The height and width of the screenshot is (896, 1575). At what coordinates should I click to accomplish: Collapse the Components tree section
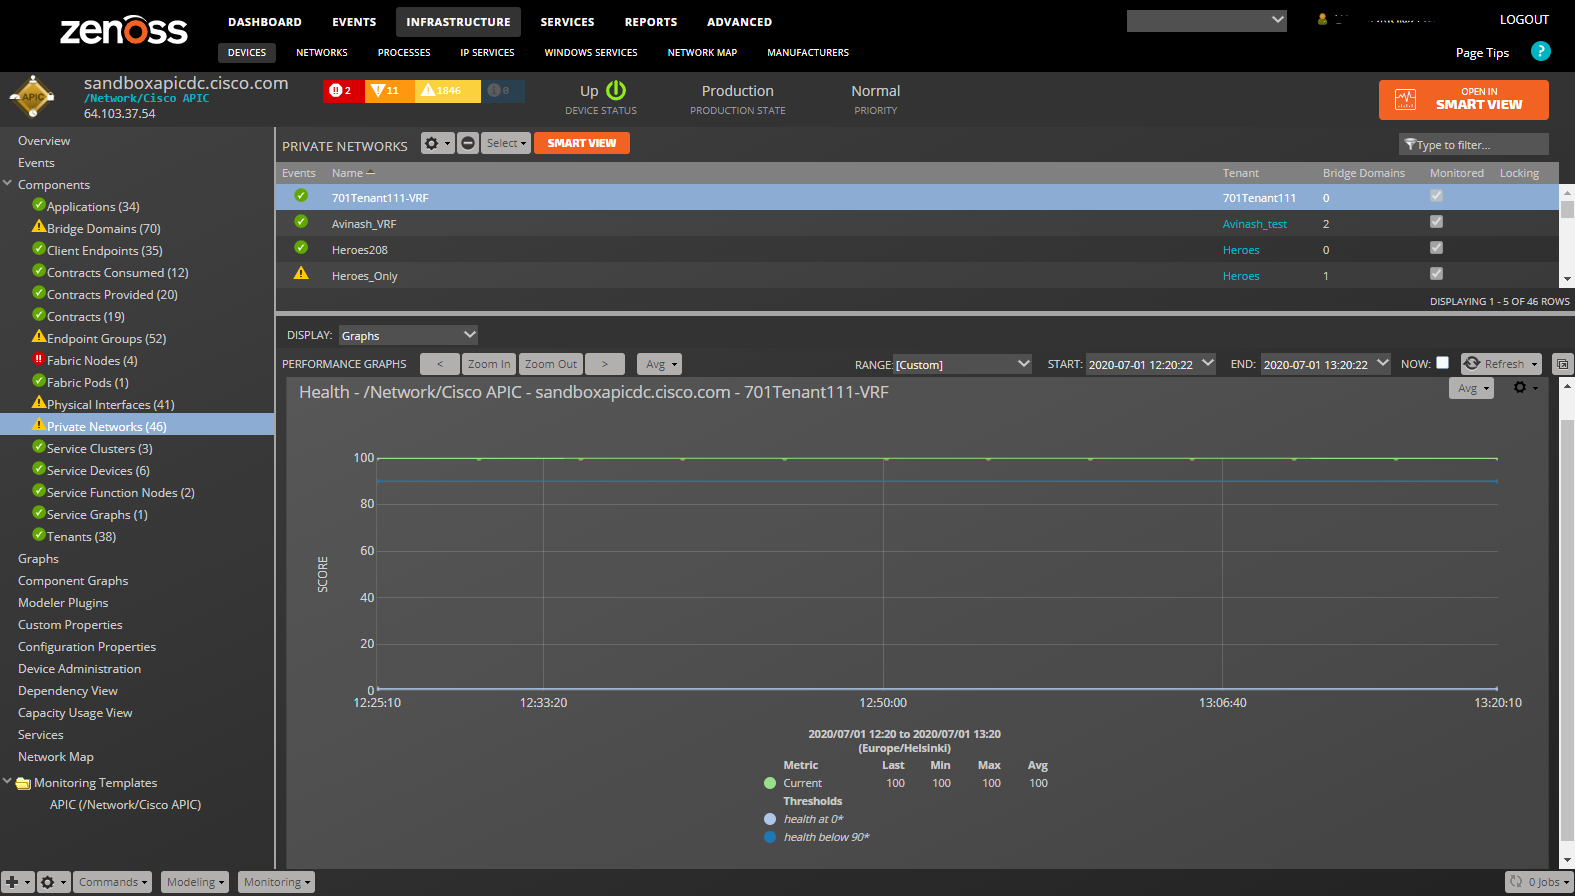pyautogui.click(x=8, y=183)
